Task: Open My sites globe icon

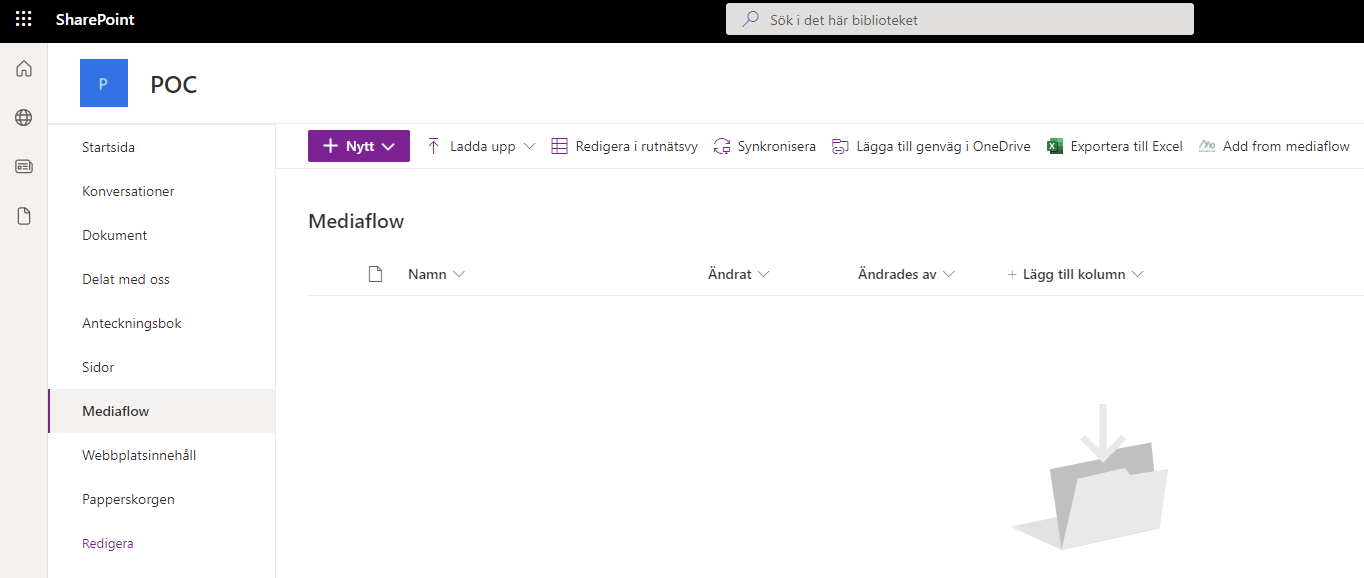Action: tap(24, 118)
